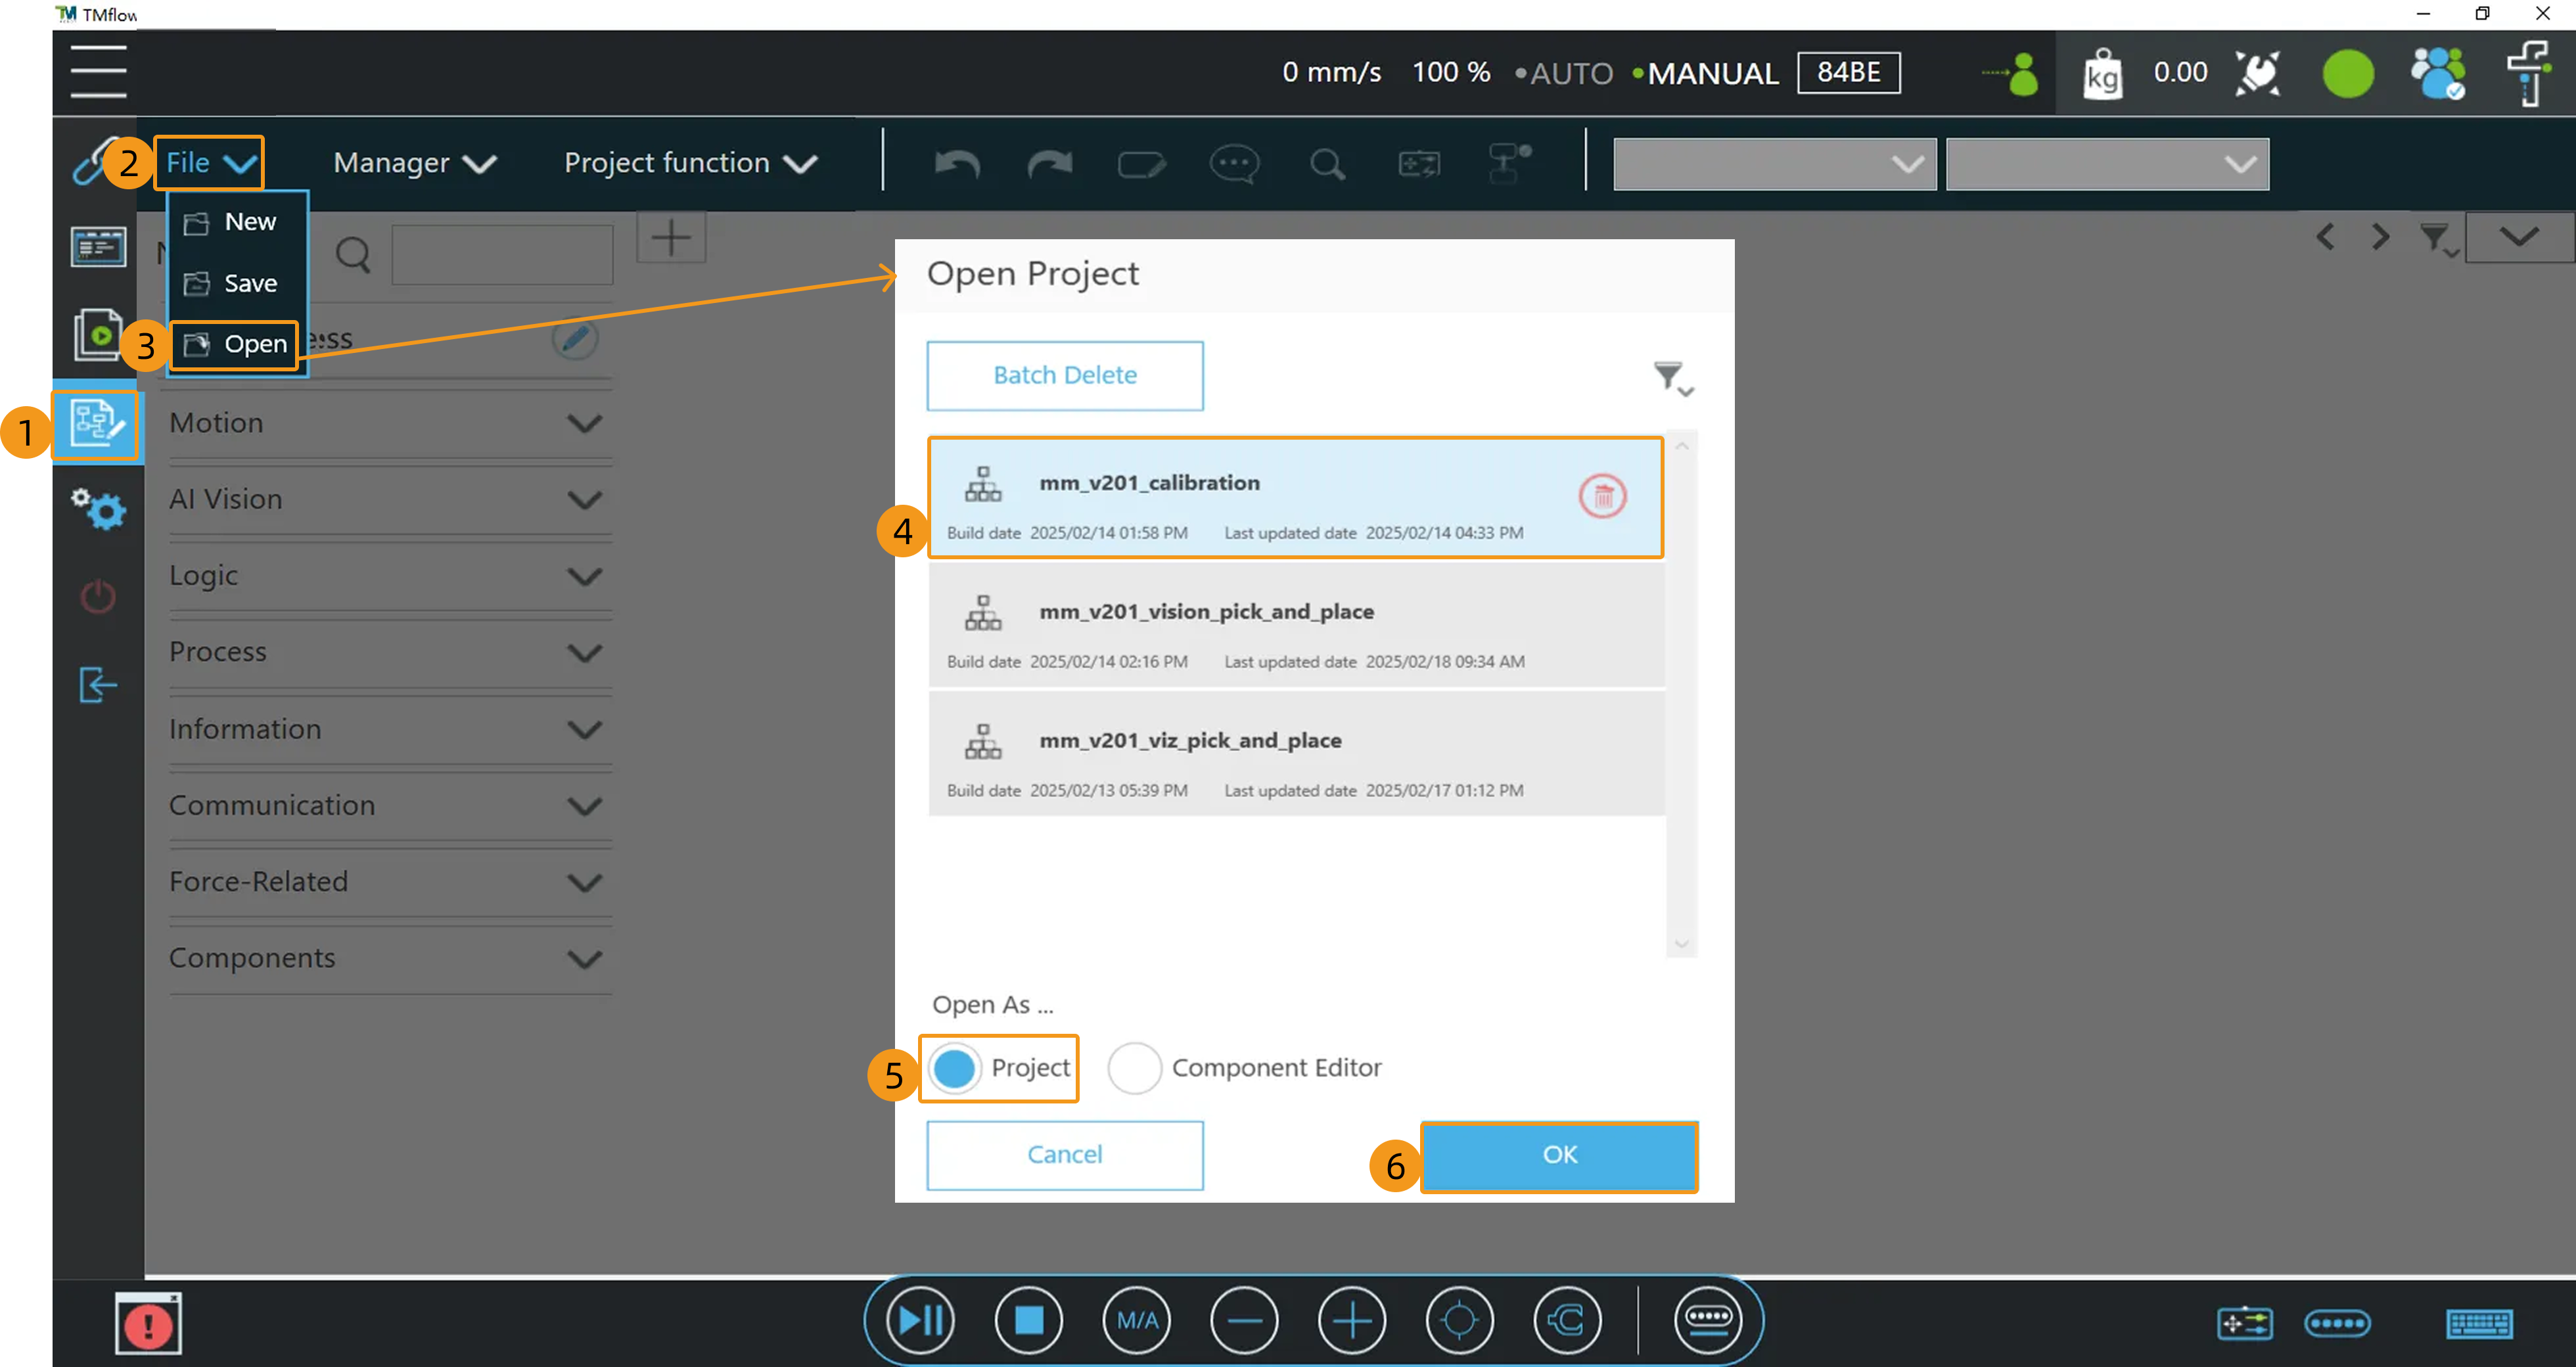Click New in the File menu
The image size is (2576, 1367).
(249, 222)
